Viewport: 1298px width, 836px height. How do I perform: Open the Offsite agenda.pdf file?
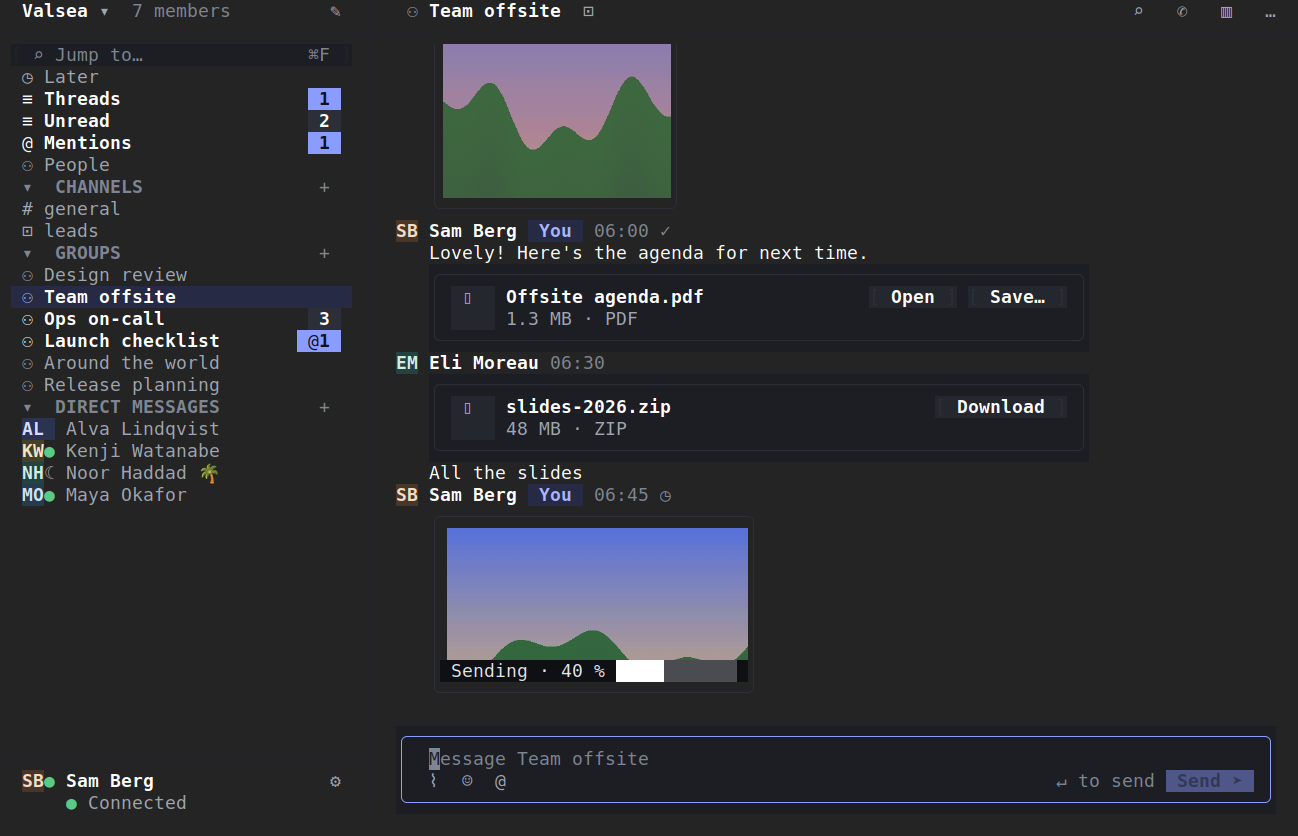point(912,297)
